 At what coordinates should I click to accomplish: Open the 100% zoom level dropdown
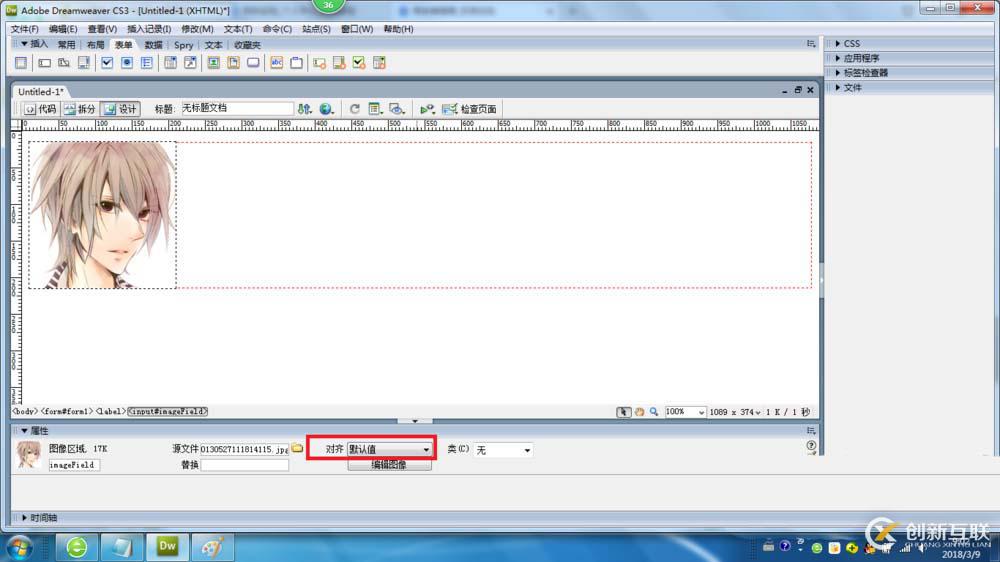pos(685,412)
